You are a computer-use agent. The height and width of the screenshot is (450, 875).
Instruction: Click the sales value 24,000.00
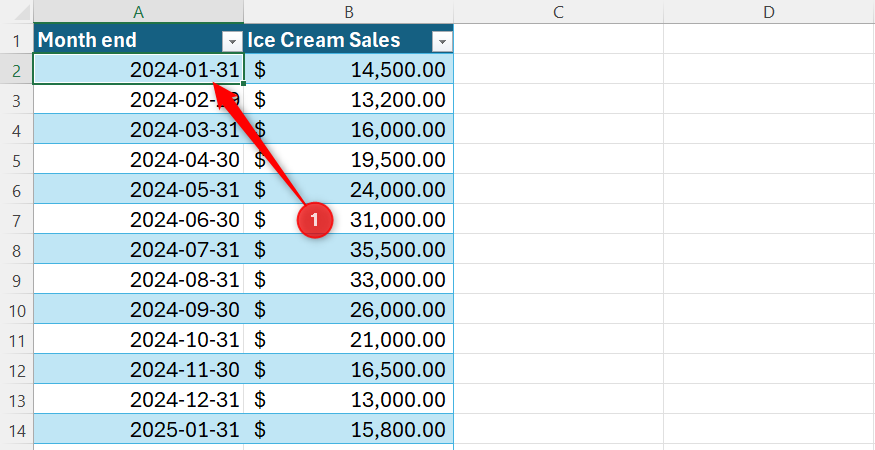[398, 190]
